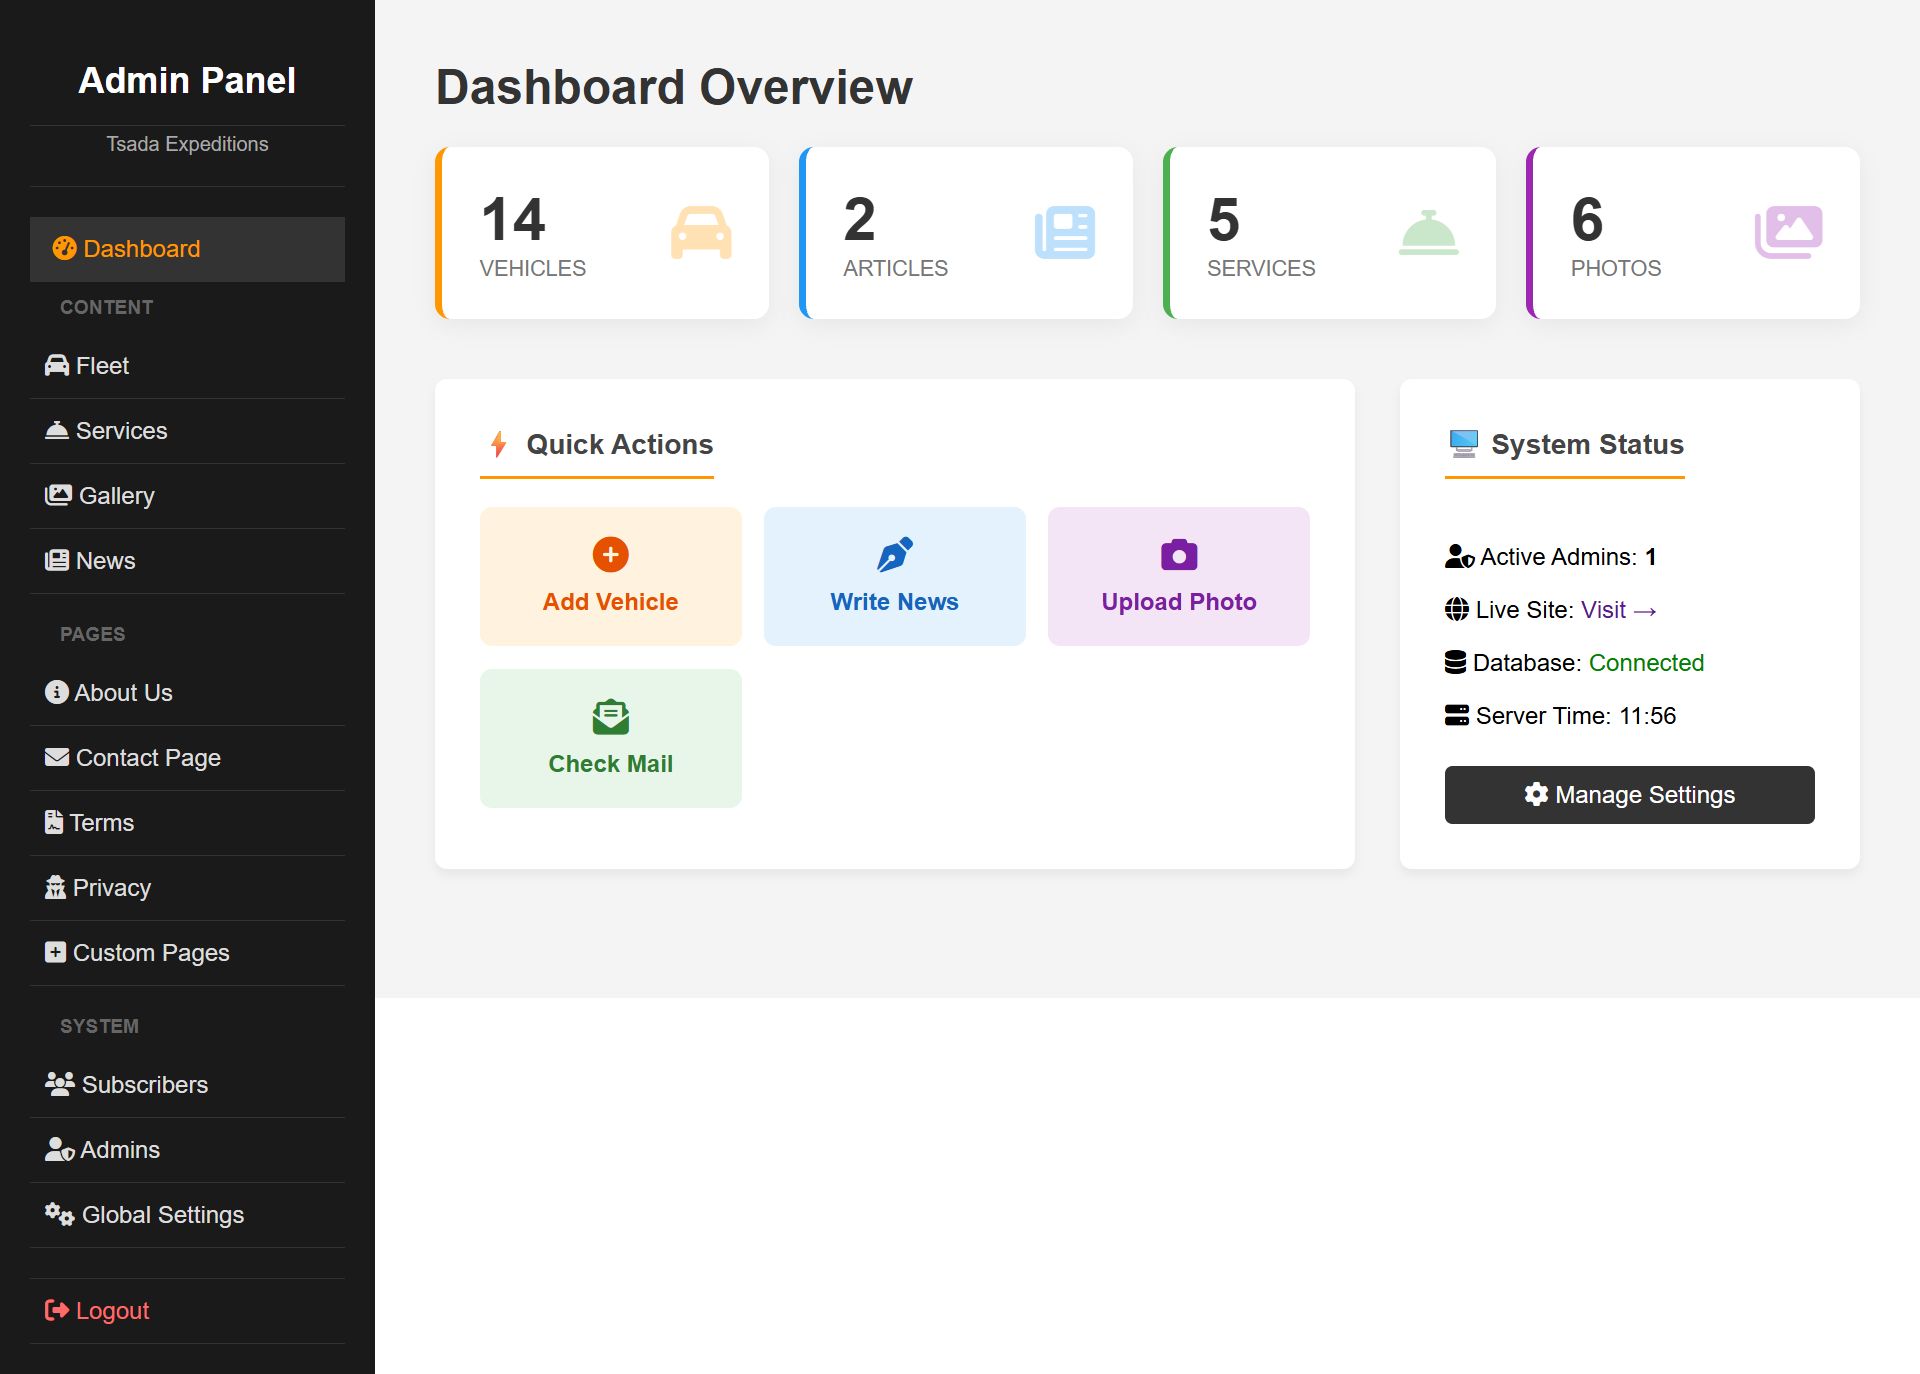Open the Contact Page editor
Image resolution: width=1920 pixels, height=1374 pixels.
coord(147,758)
